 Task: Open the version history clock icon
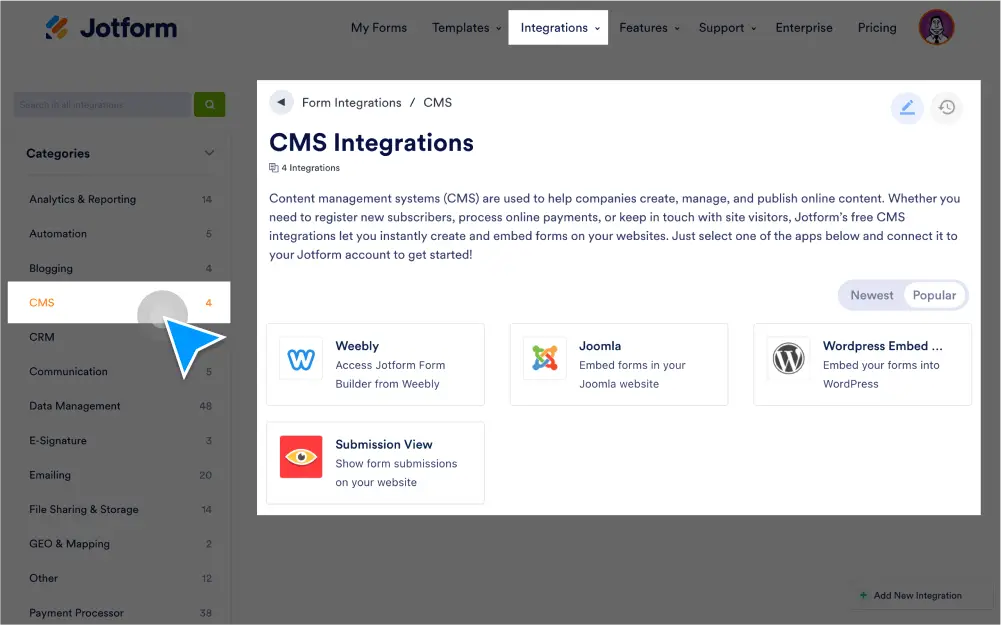point(946,107)
